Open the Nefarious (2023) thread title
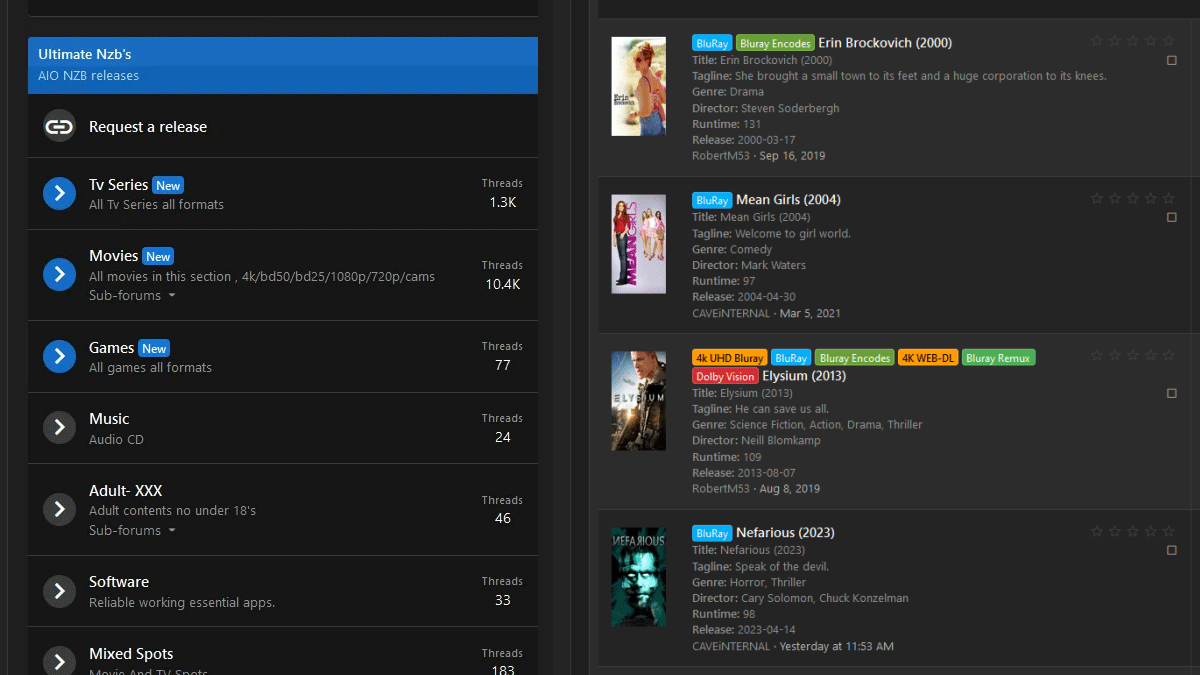Image resolution: width=1200 pixels, height=675 pixels. 785,533
